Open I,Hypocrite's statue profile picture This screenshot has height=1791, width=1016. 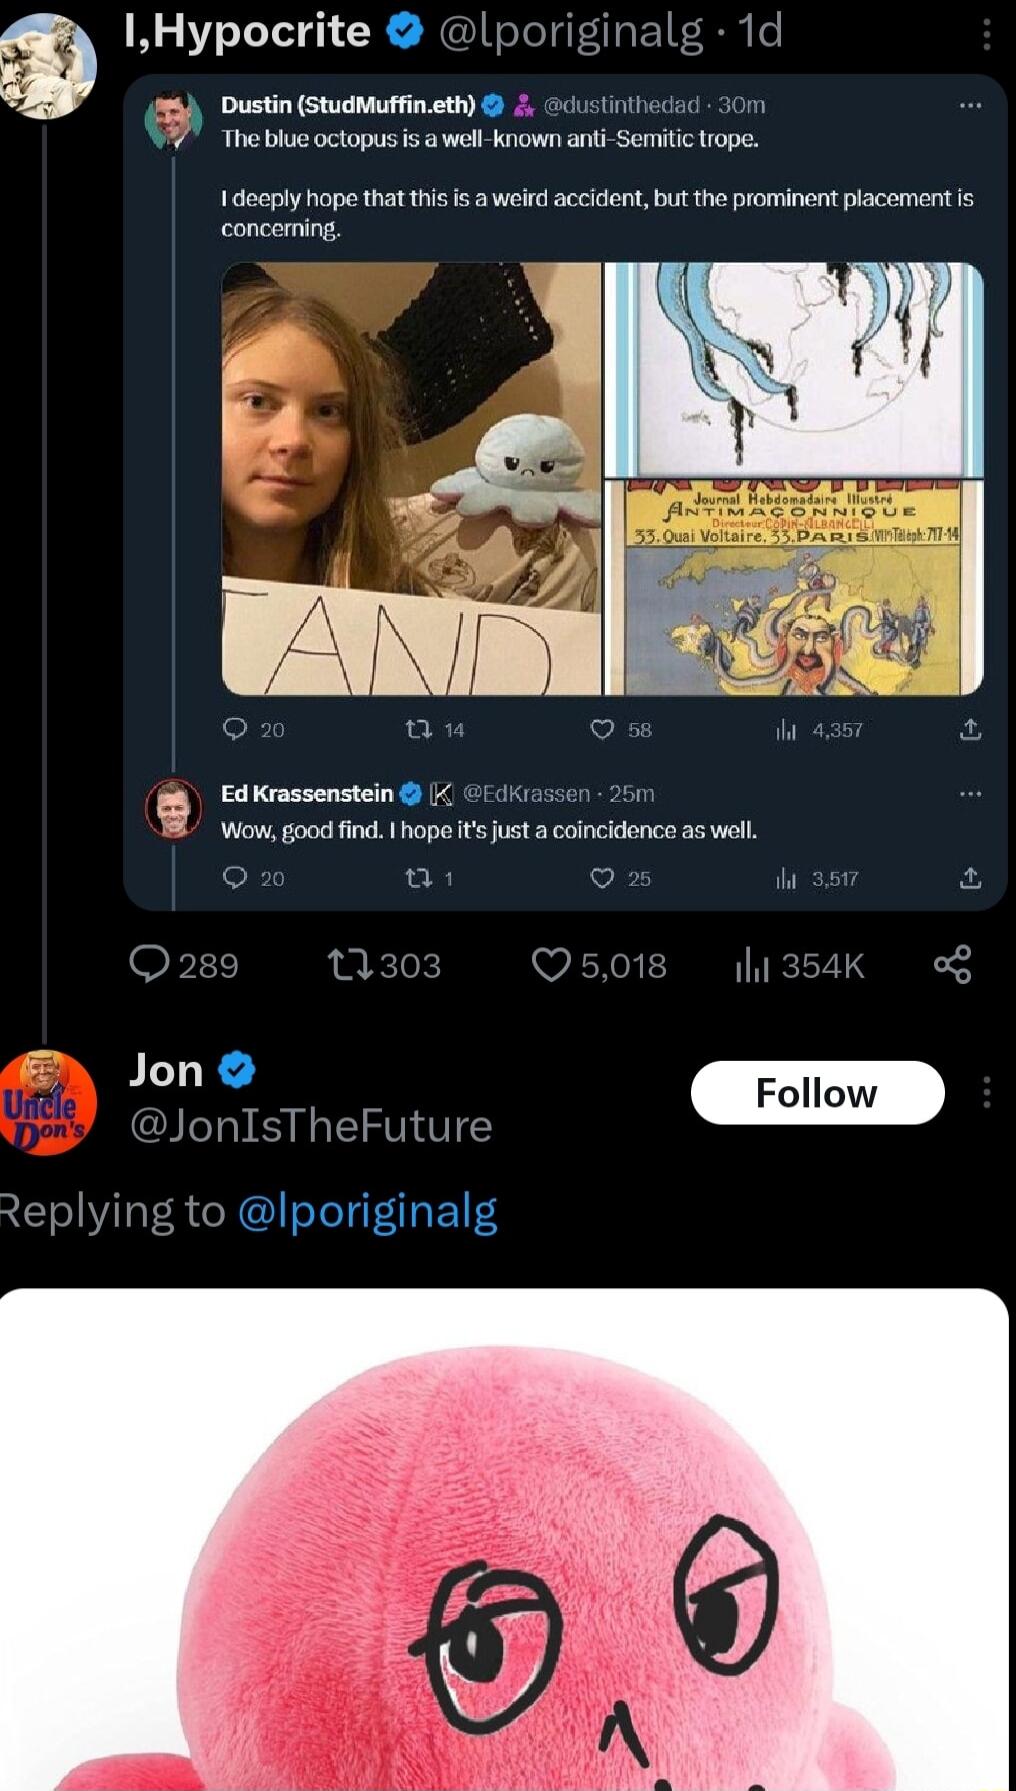pos(47,67)
